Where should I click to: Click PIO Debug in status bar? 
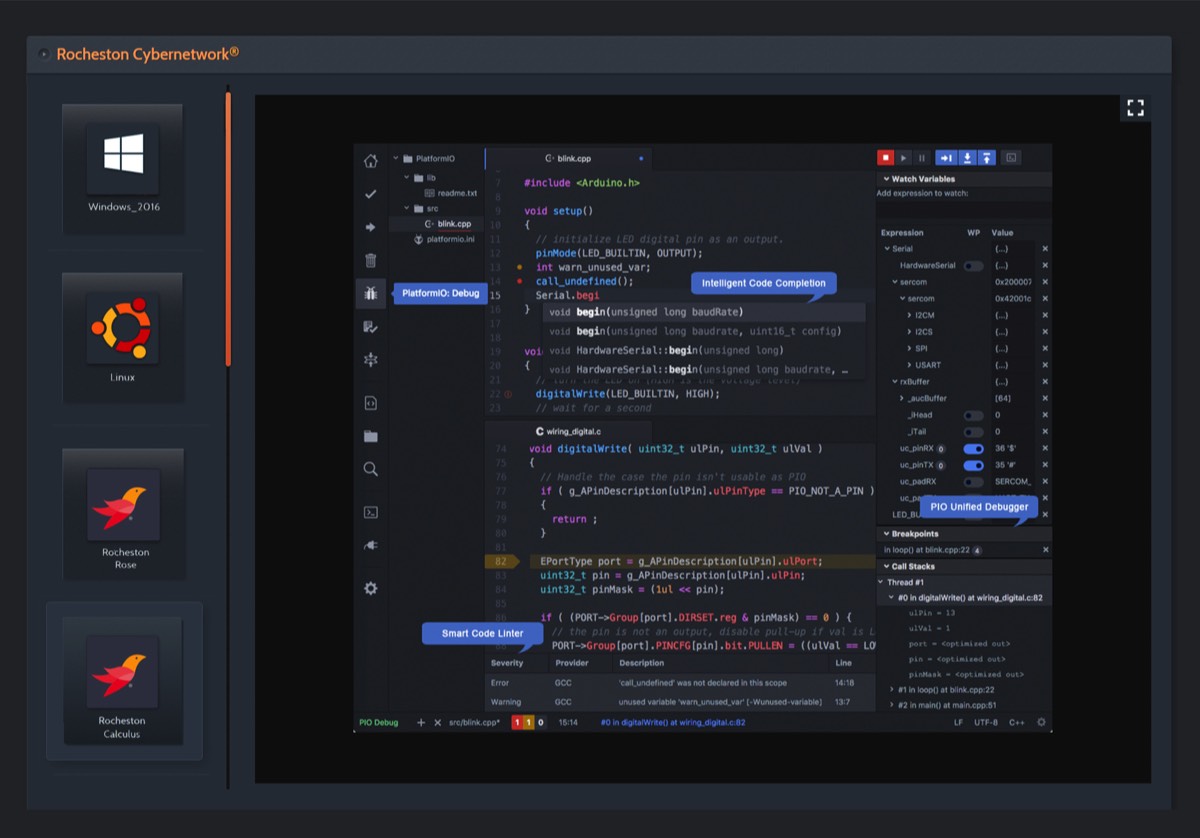click(379, 722)
